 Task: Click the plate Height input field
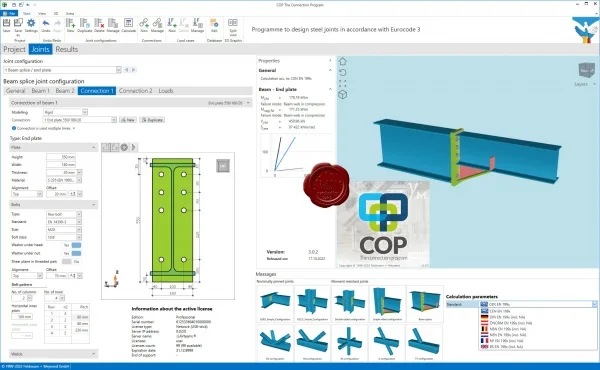(61, 157)
